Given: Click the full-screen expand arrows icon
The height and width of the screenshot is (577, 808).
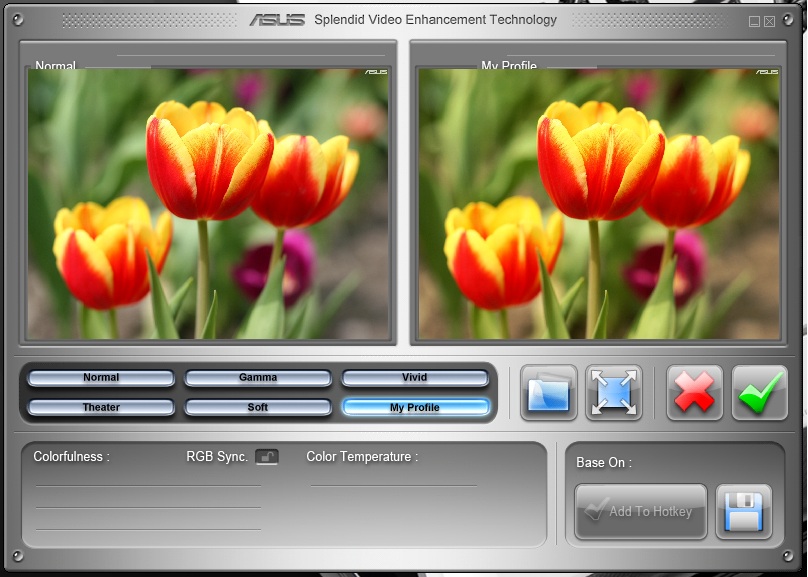Looking at the screenshot, I should tap(614, 393).
